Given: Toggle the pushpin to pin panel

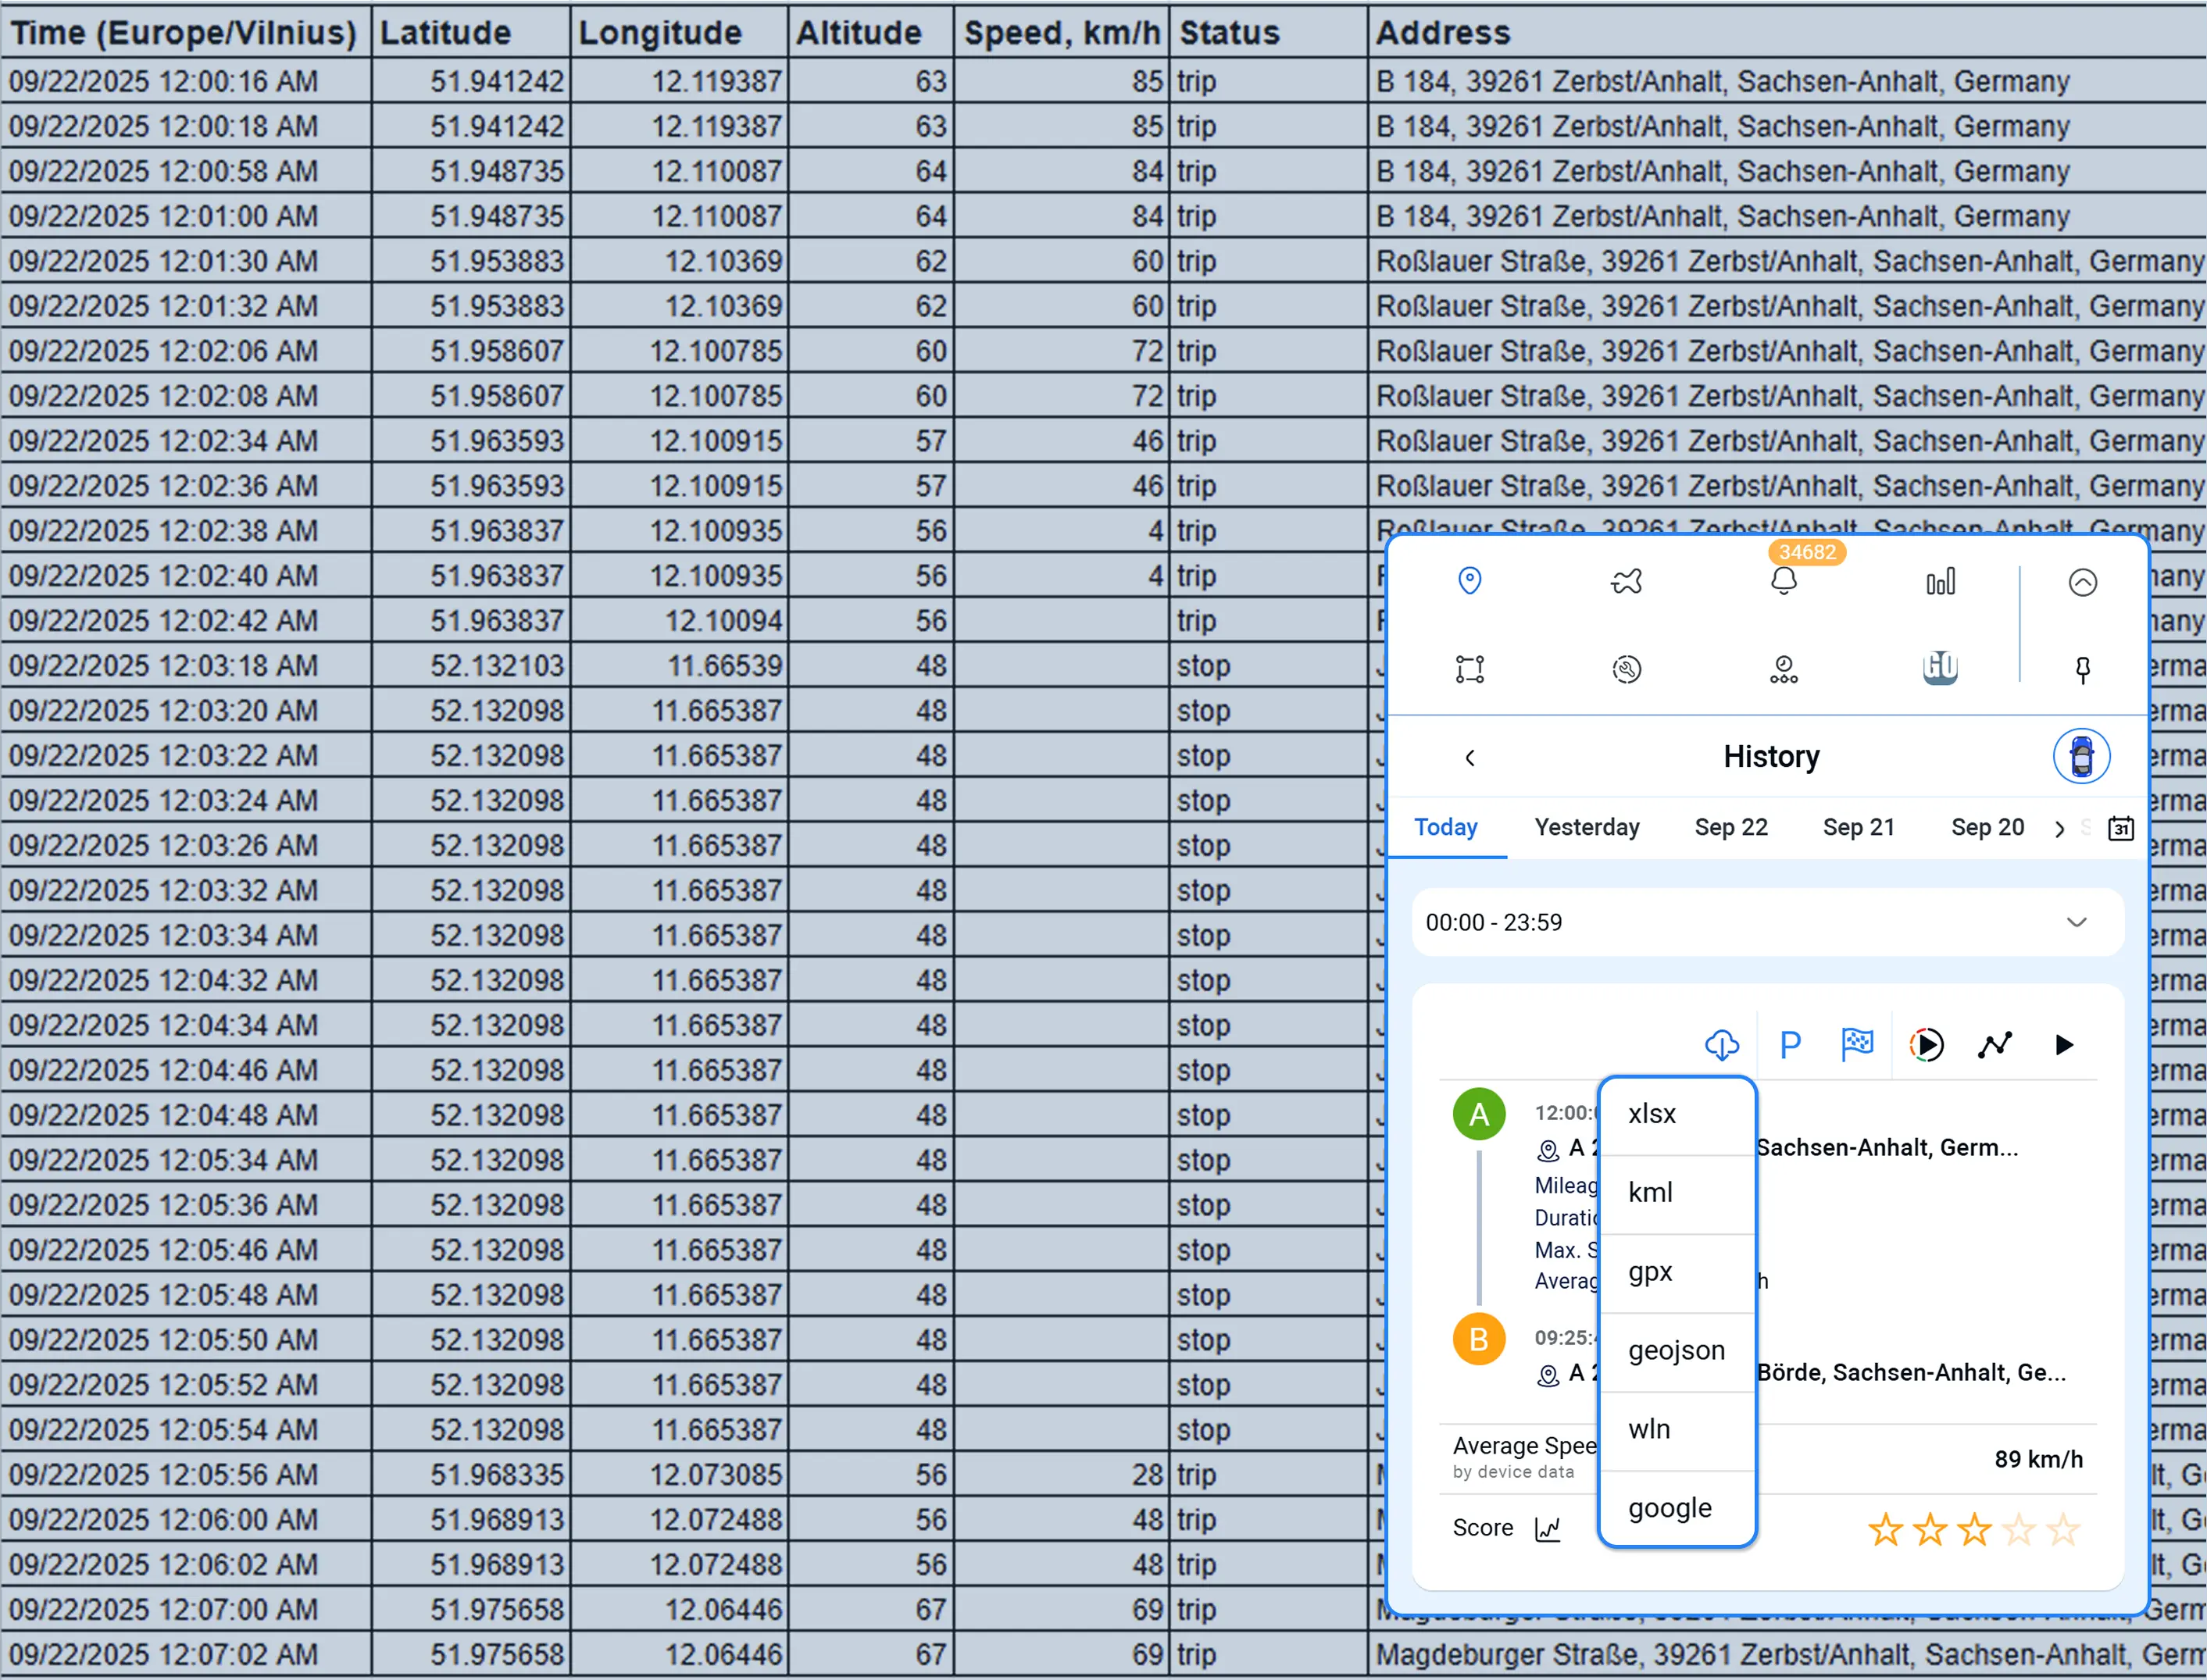Looking at the screenshot, I should click(2082, 669).
